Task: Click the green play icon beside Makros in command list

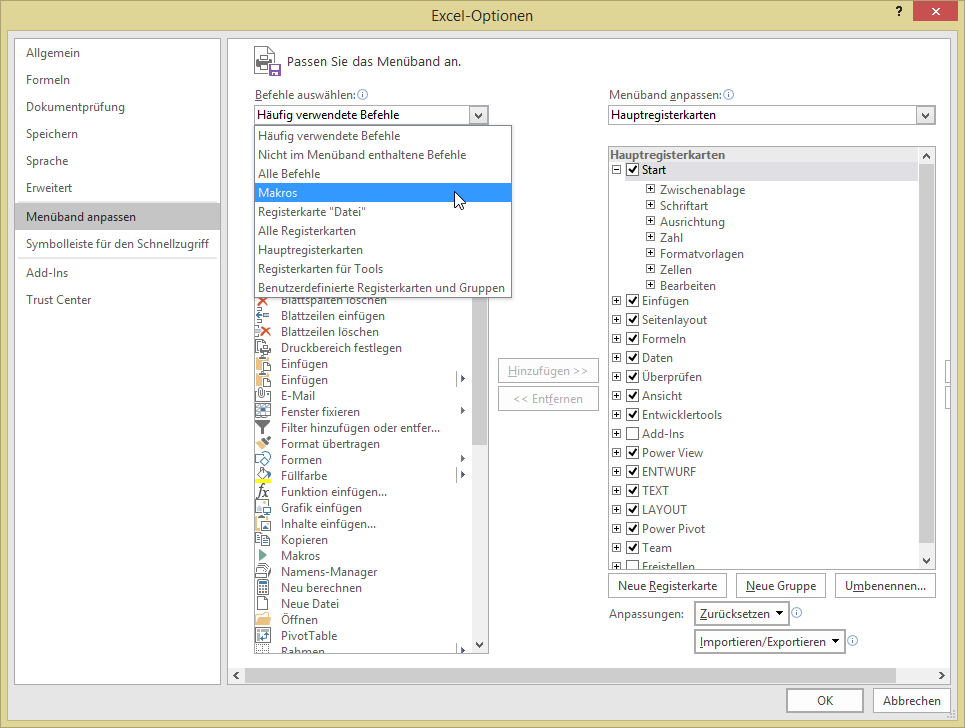Action: (x=263, y=556)
